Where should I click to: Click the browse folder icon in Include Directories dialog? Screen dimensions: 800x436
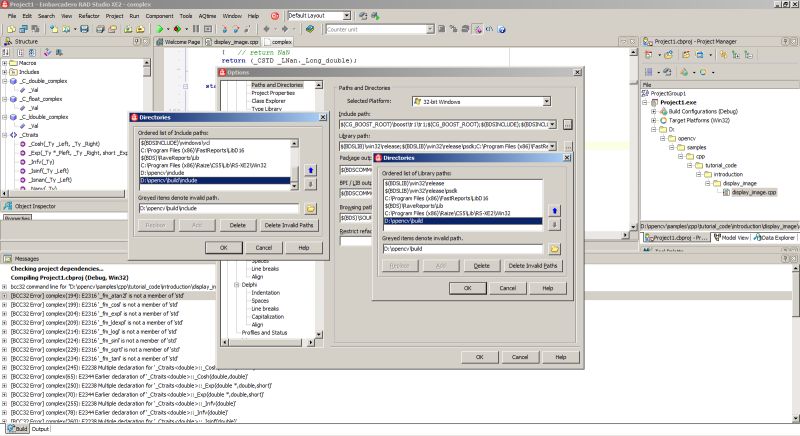pyautogui.click(x=310, y=208)
